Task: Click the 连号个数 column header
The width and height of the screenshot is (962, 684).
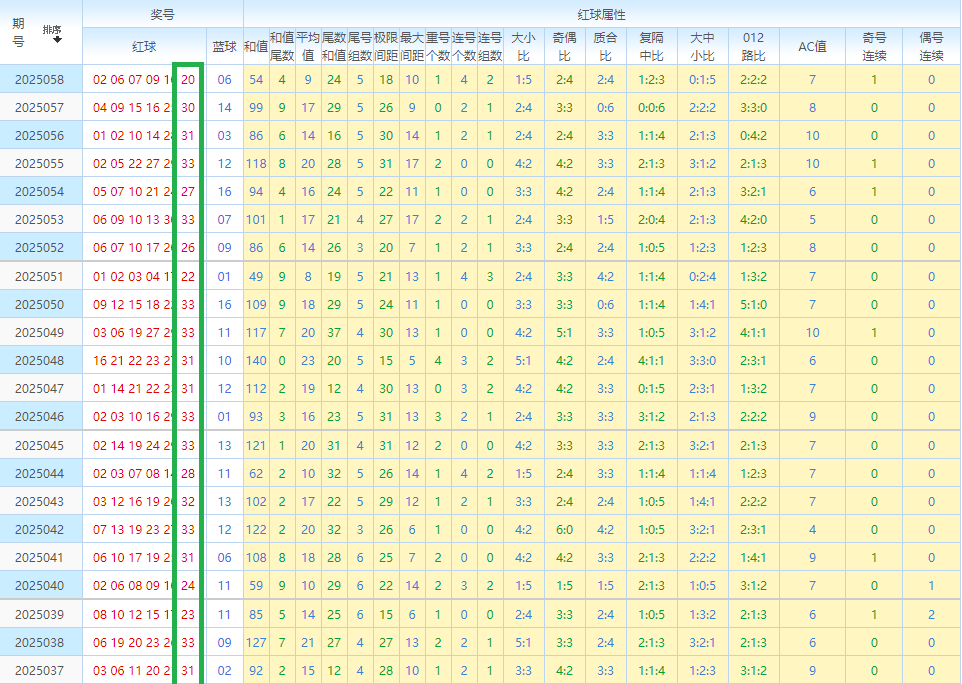Action: click(x=464, y=46)
